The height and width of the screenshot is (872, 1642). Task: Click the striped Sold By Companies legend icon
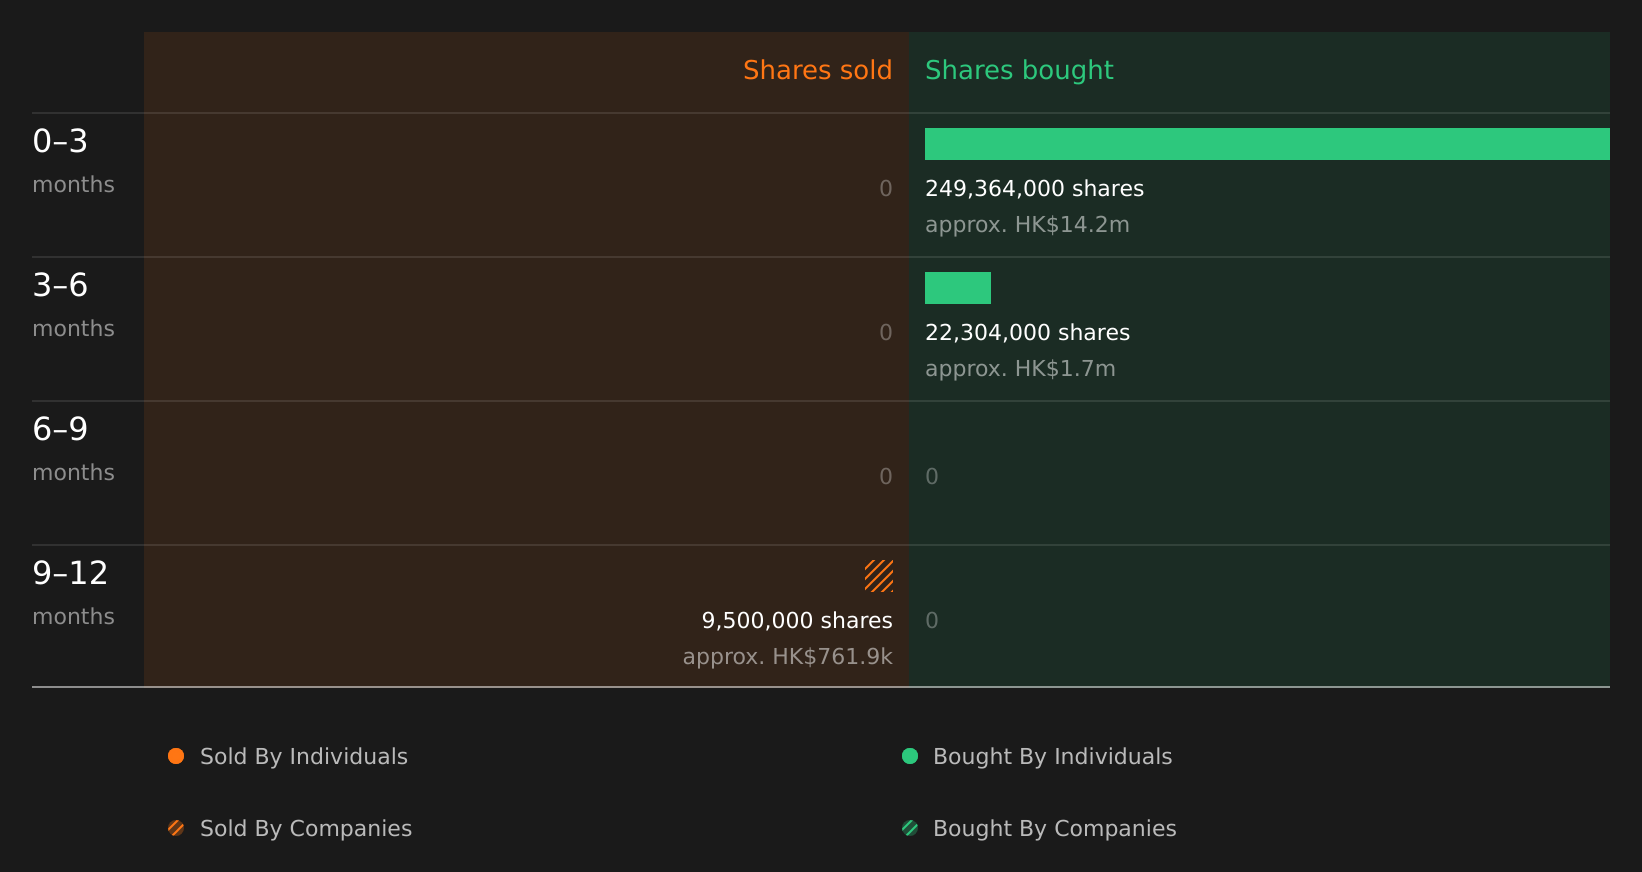point(176,828)
